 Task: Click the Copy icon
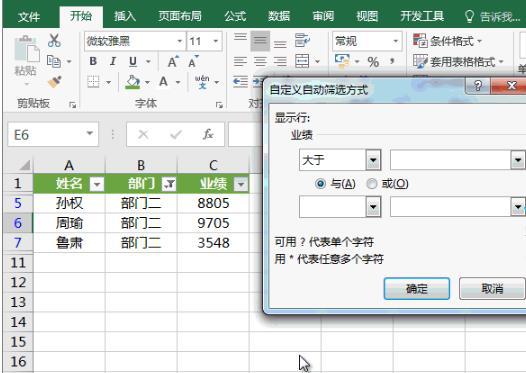click(54, 61)
